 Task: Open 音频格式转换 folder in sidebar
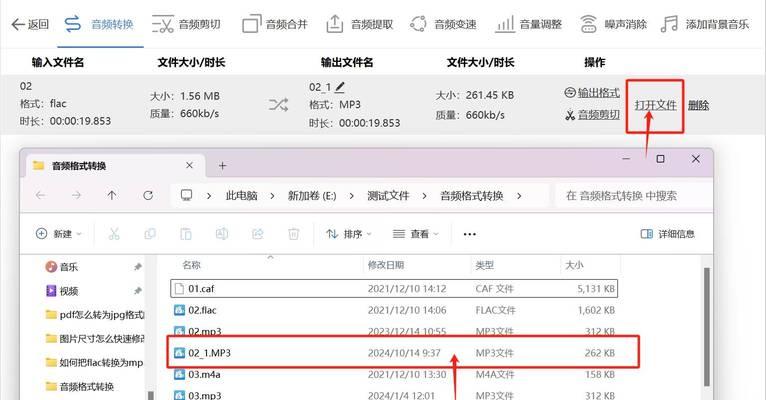point(80,386)
